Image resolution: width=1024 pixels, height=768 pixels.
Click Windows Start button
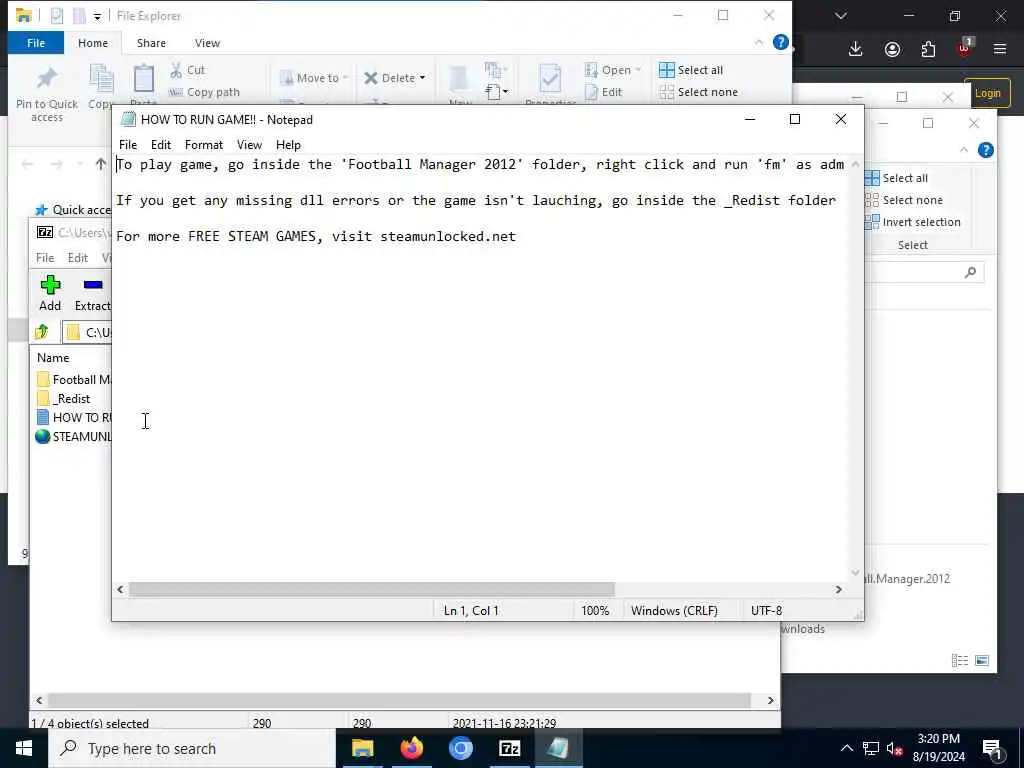(x=24, y=748)
